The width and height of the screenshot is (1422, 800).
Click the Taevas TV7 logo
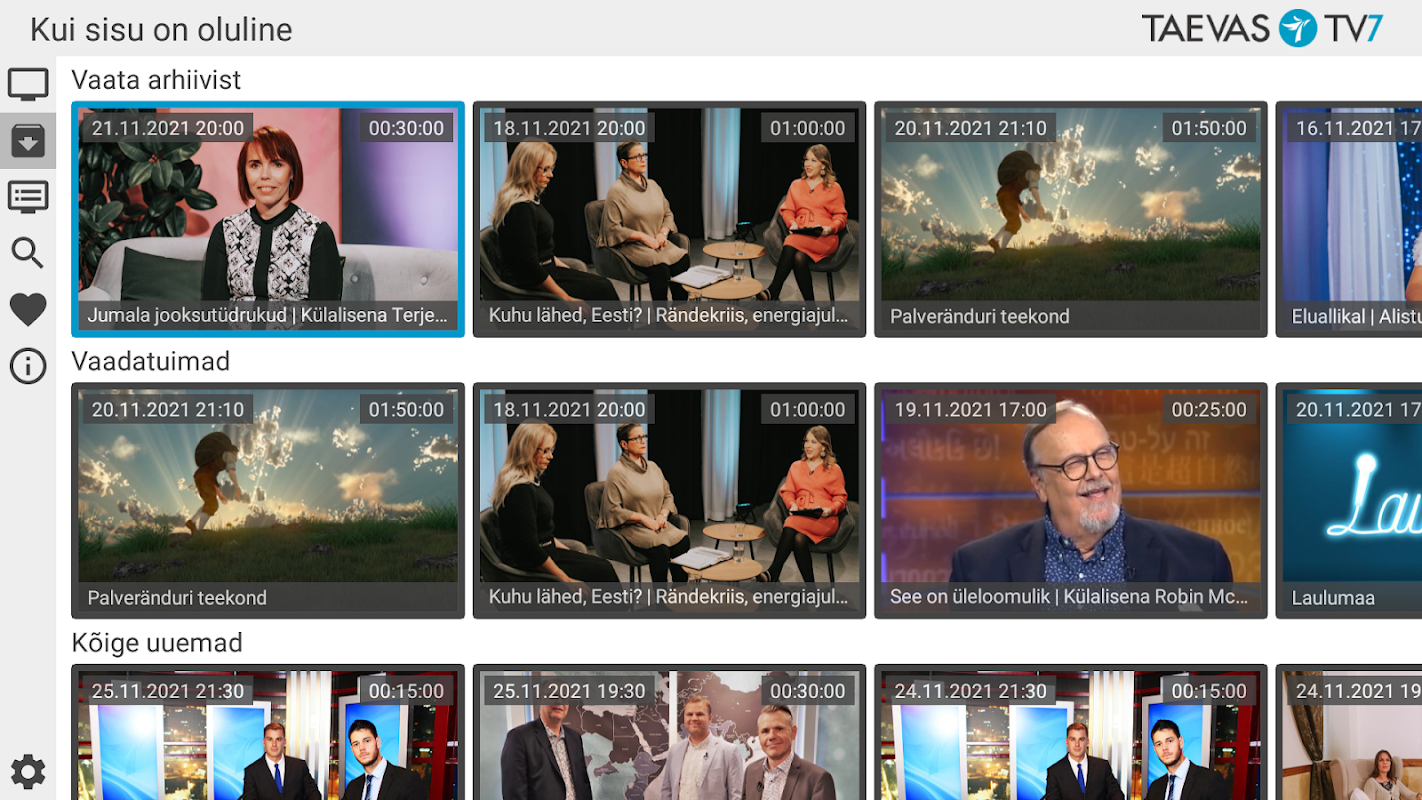(x=1262, y=28)
